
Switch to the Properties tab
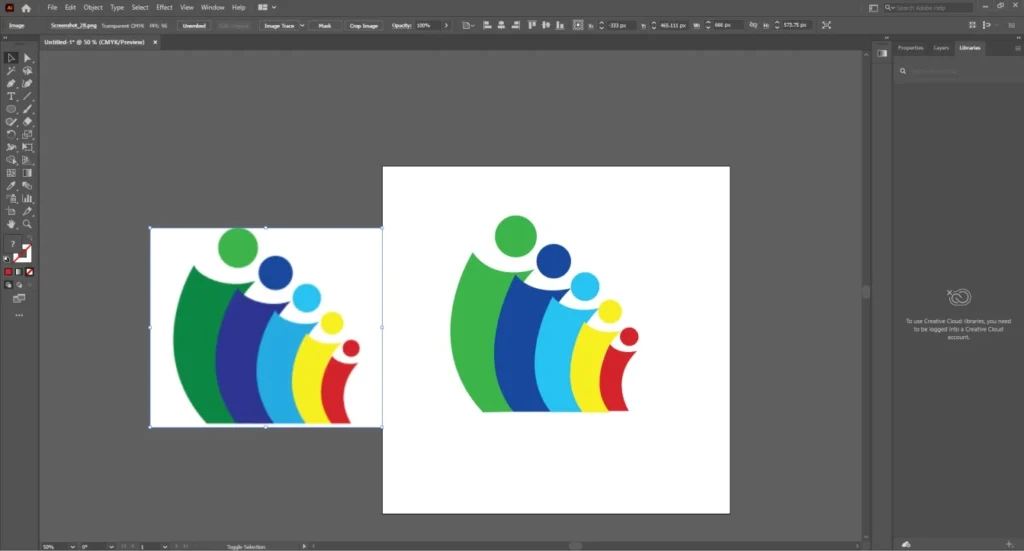pyautogui.click(x=910, y=48)
